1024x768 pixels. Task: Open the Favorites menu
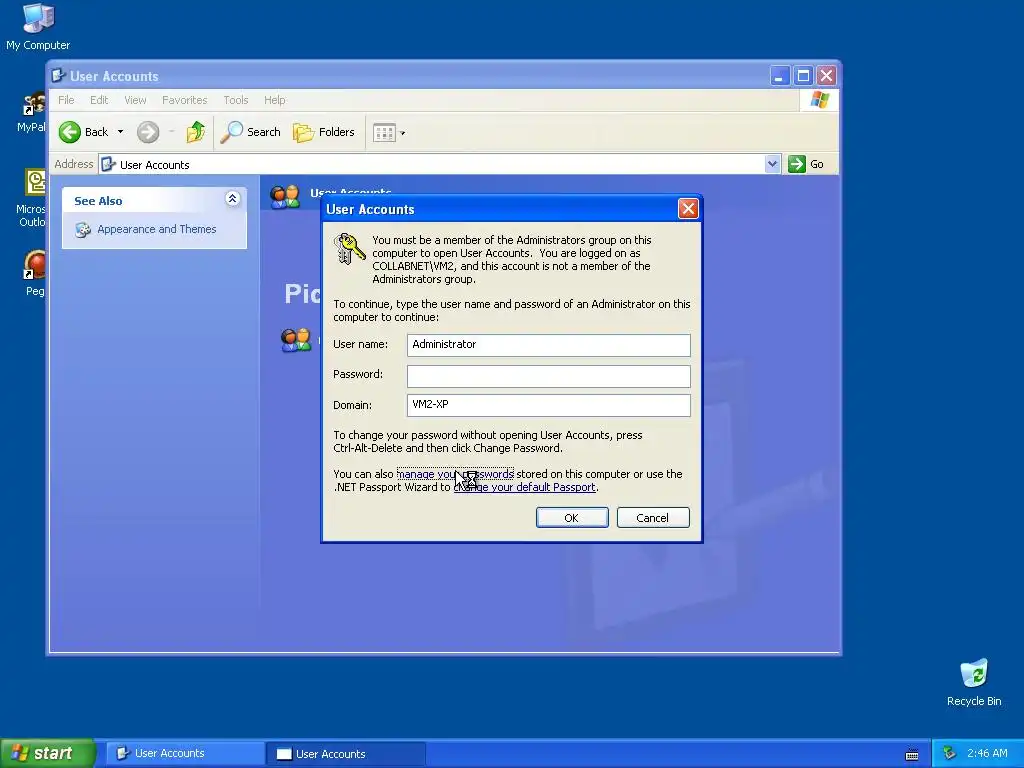[184, 100]
